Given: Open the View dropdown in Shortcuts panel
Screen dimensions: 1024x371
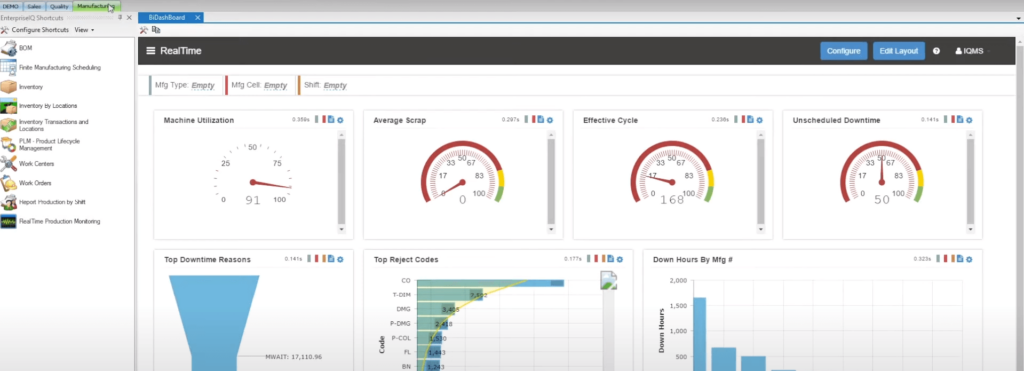Looking at the screenshot, I should (x=84, y=30).
